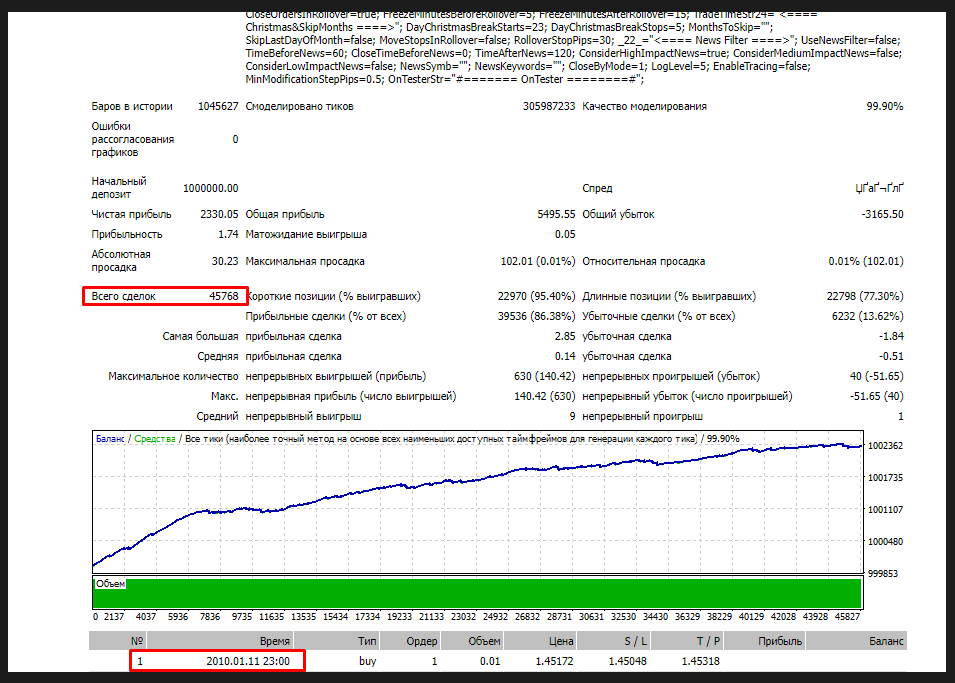This screenshot has height=683, width=955.
Task: Click the trade volume 0.01
Action: pyautogui.click(x=490, y=661)
